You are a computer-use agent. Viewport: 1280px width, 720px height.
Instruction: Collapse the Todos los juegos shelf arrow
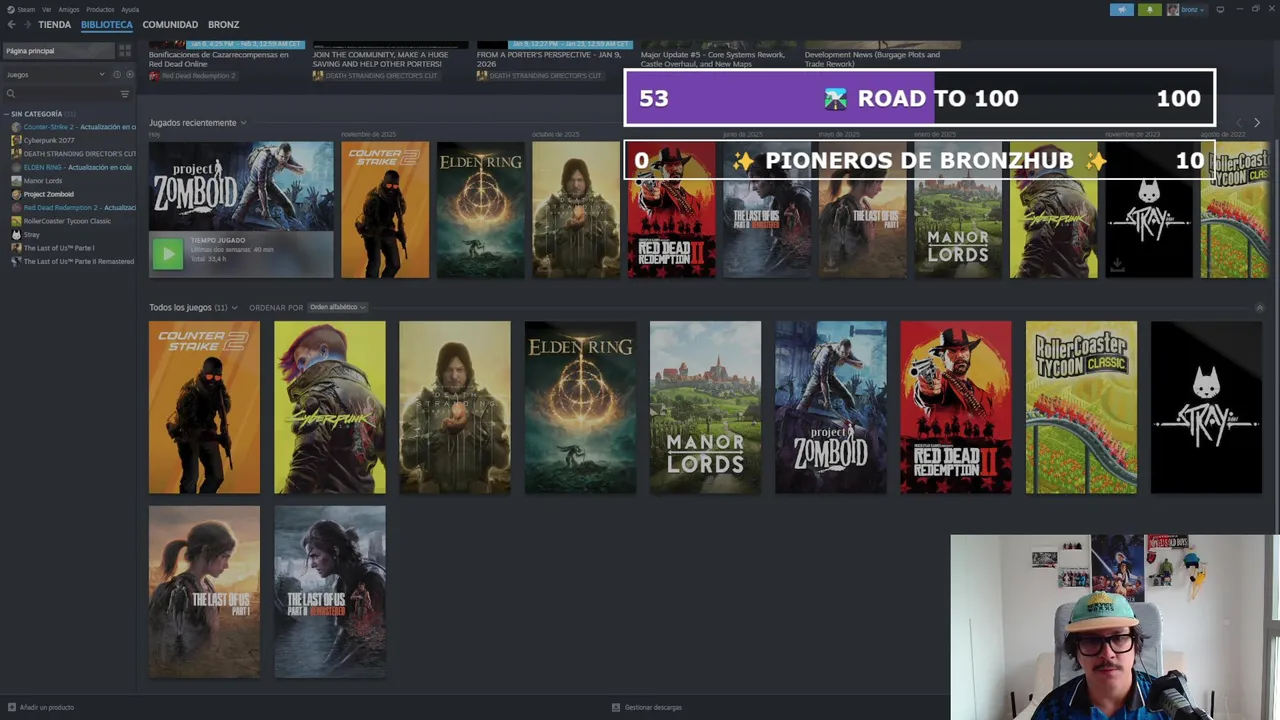tap(1259, 307)
